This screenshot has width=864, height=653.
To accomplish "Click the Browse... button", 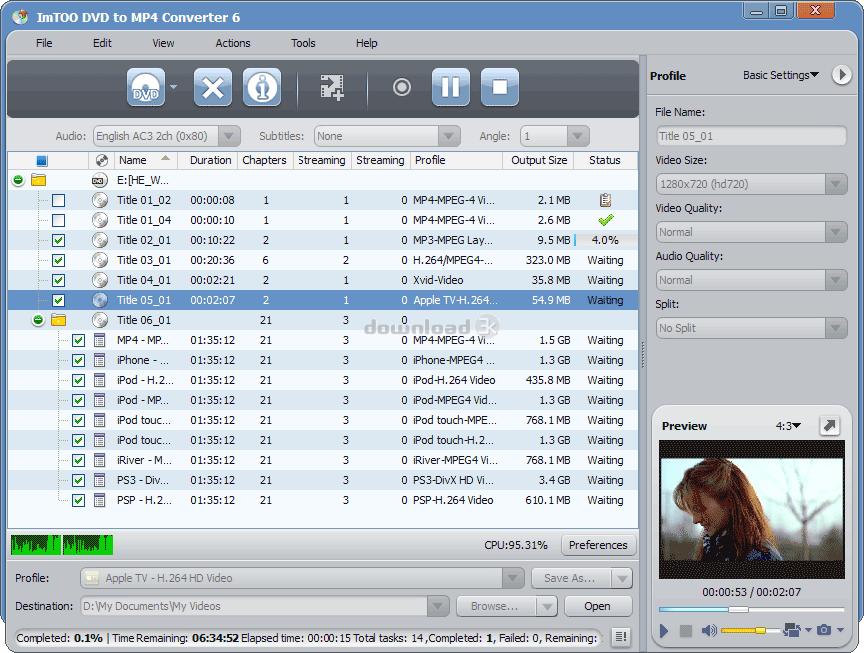I will point(495,606).
